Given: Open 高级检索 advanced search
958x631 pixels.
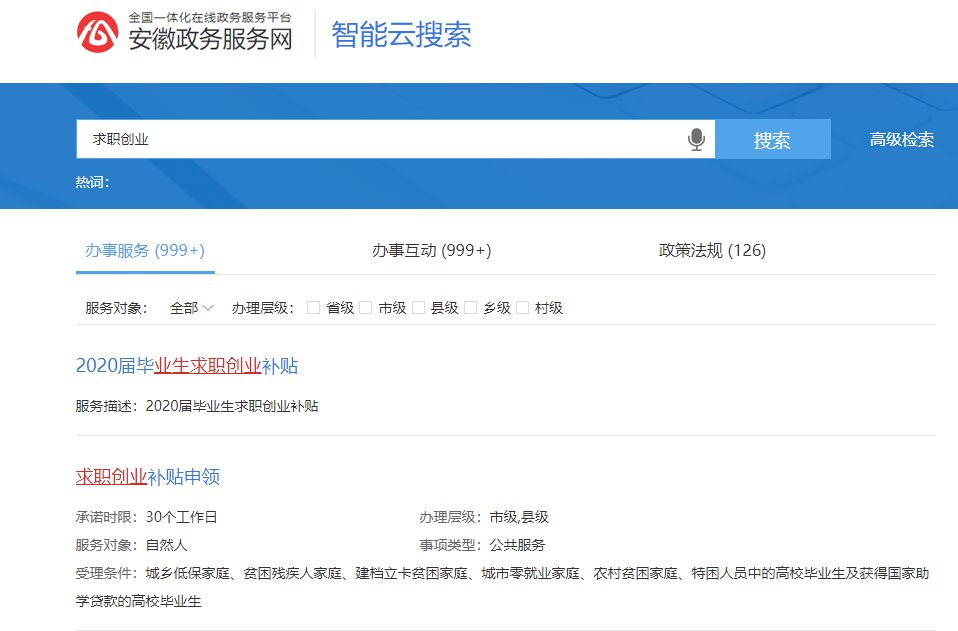Looking at the screenshot, I should tap(901, 139).
